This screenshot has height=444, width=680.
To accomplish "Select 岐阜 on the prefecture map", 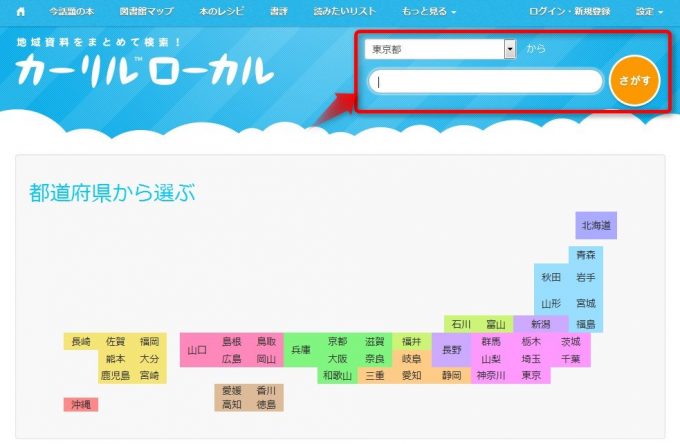I will (x=412, y=359).
